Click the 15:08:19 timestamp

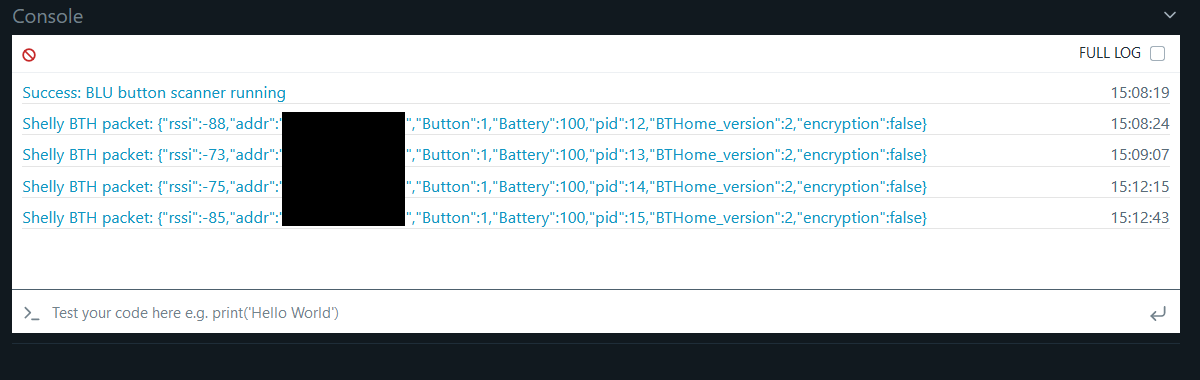[x=1140, y=93]
